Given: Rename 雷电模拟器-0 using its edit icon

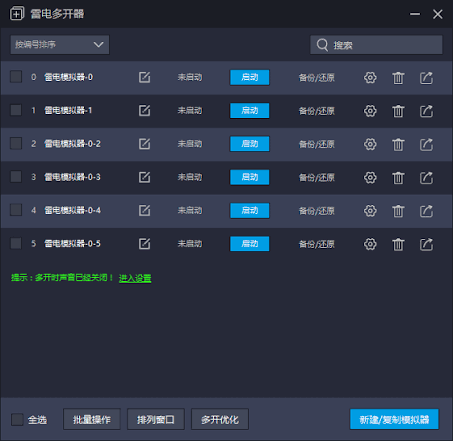Looking at the screenshot, I should (144, 77).
